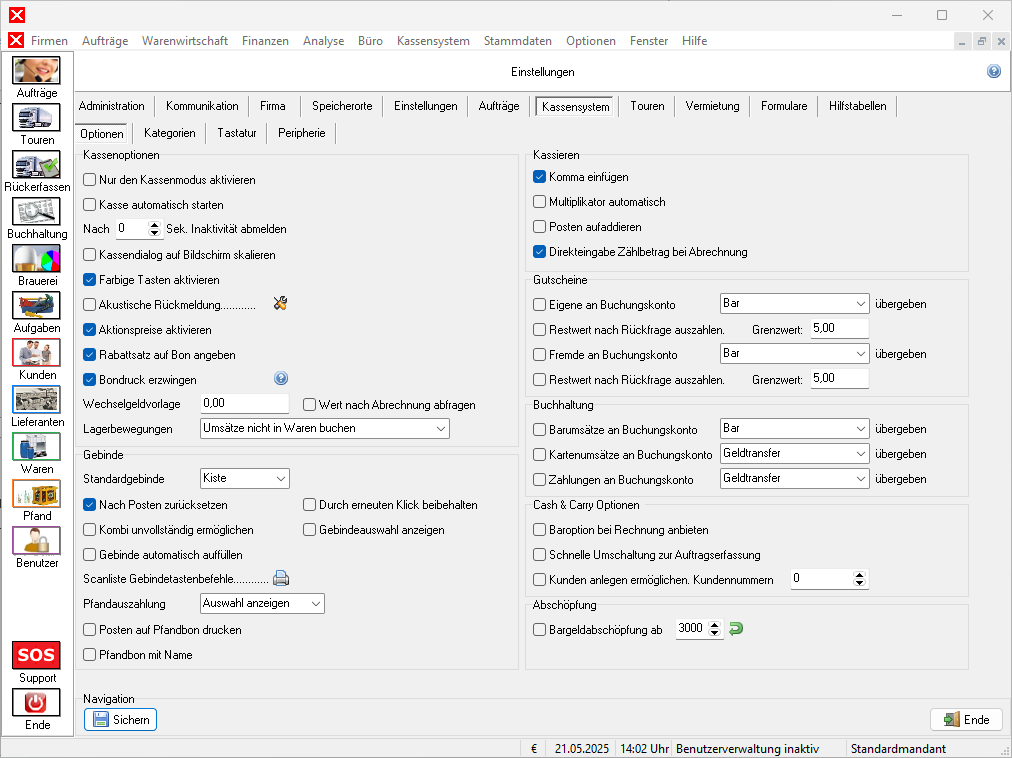Open the Lieferanten sidebar icon
The width and height of the screenshot is (1012, 758).
coord(36,400)
